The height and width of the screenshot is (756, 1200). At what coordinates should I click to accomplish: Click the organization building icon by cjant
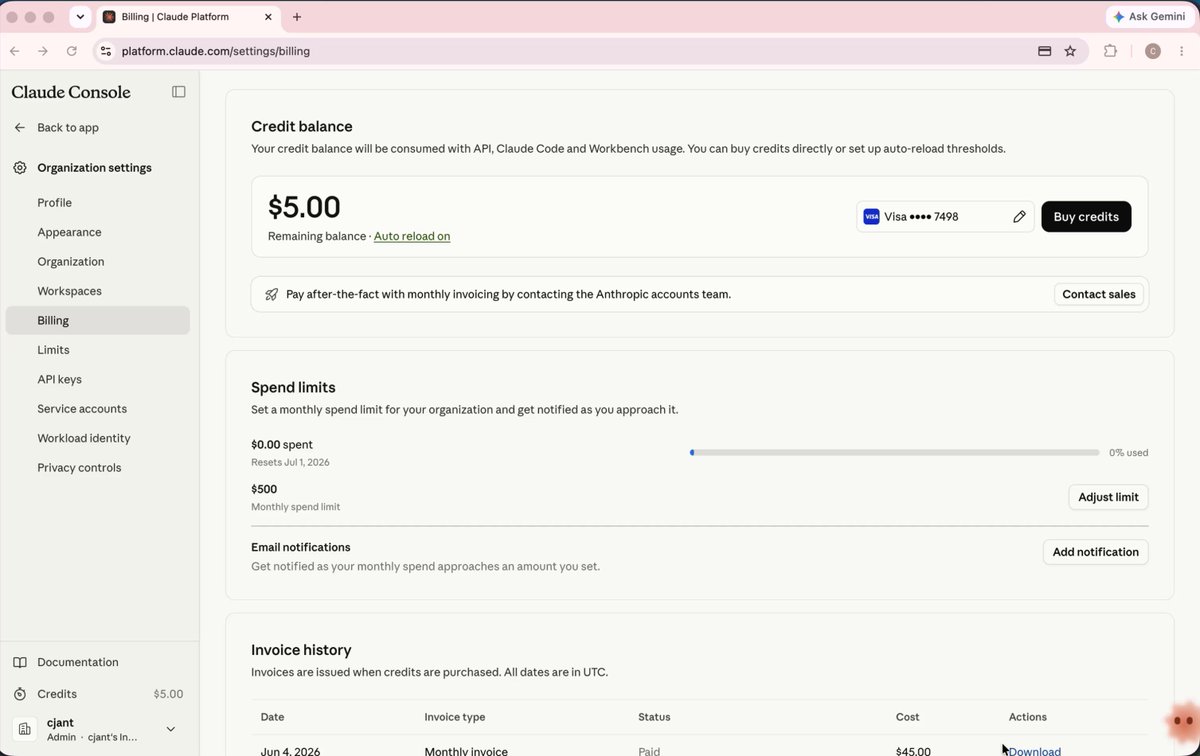pyautogui.click(x=25, y=730)
